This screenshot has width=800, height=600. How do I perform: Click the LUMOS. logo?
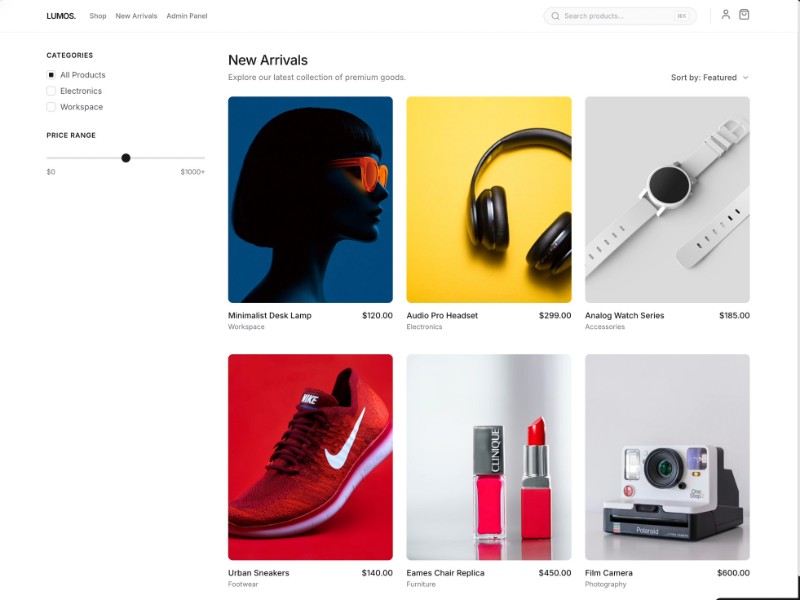pos(61,16)
